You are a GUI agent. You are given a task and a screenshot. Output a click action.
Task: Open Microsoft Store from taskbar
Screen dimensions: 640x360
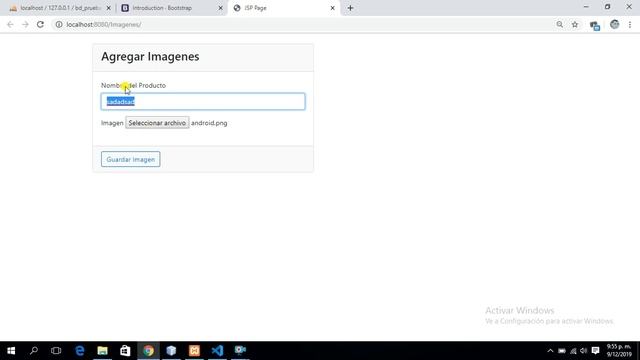(x=125, y=351)
